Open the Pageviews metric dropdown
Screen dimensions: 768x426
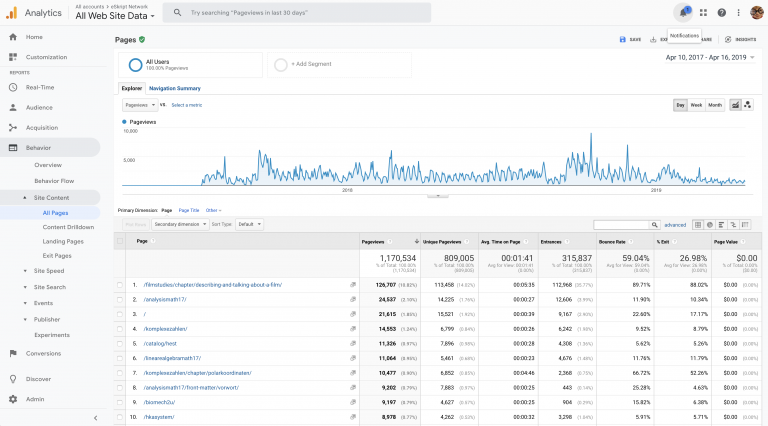140,105
